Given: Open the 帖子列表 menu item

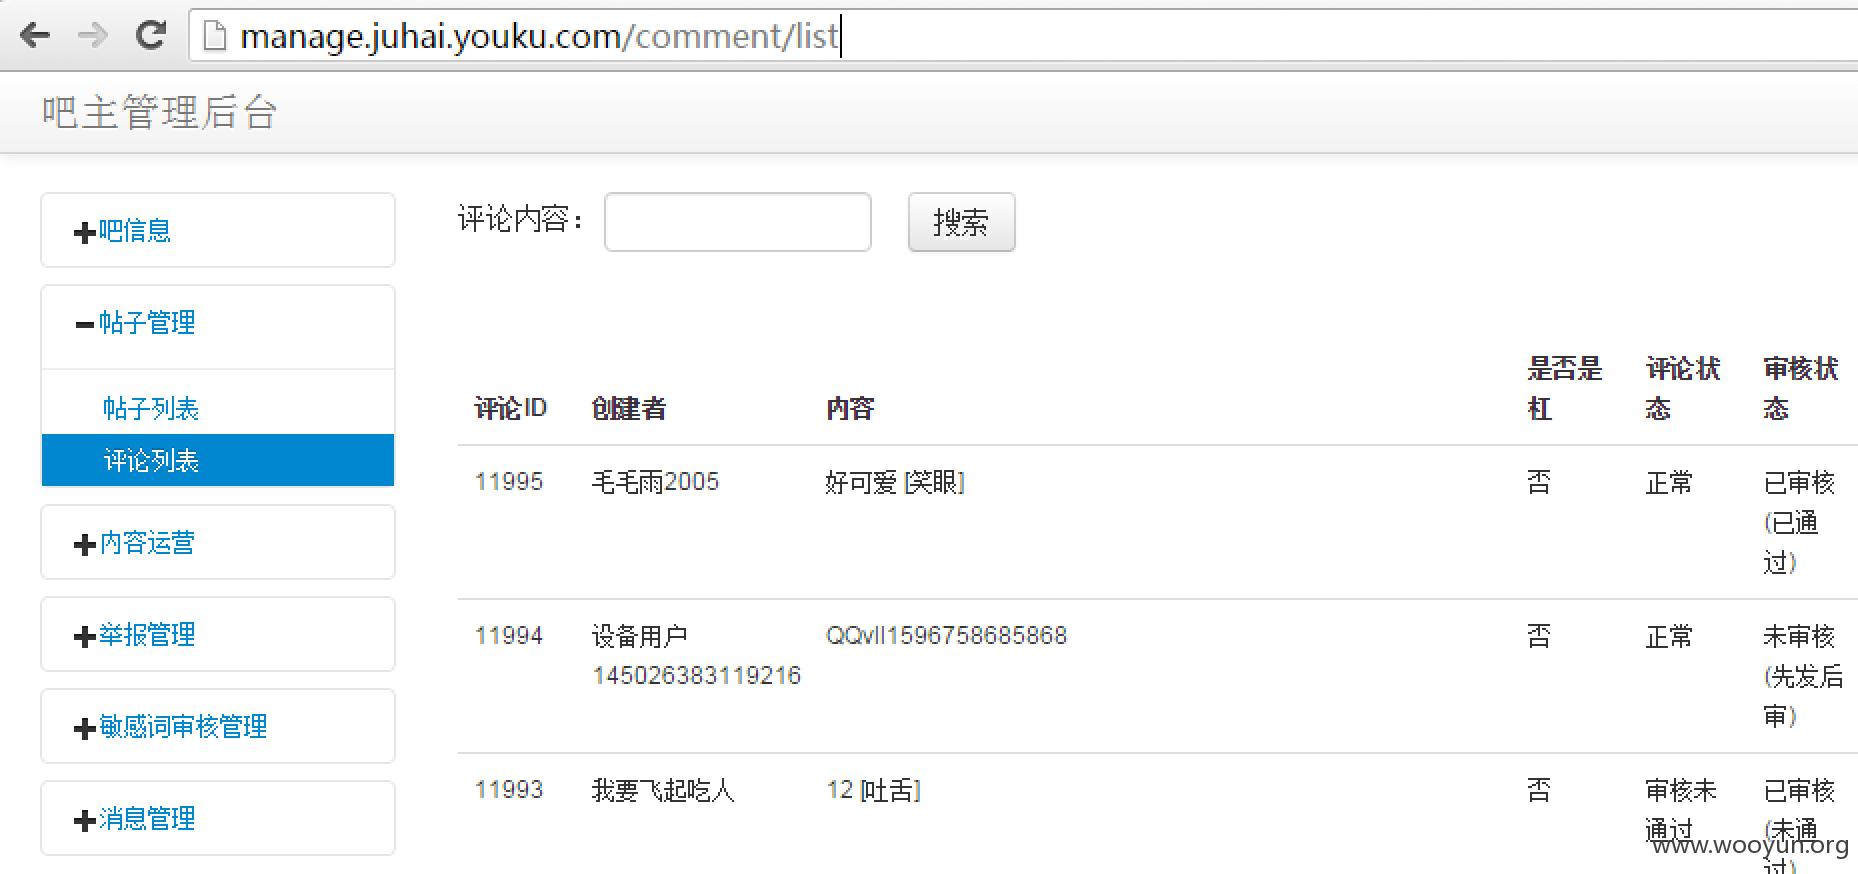Looking at the screenshot, I should pos(151,409).
